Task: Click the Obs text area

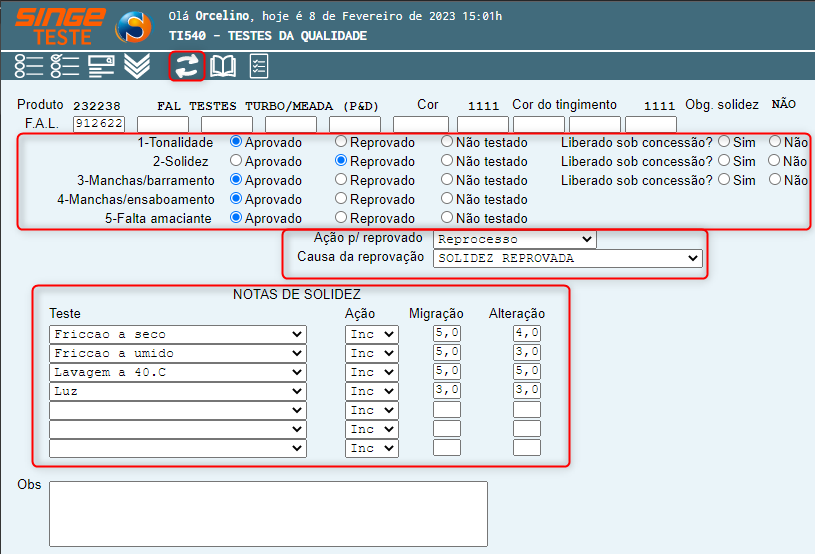Action: (268, 514)
